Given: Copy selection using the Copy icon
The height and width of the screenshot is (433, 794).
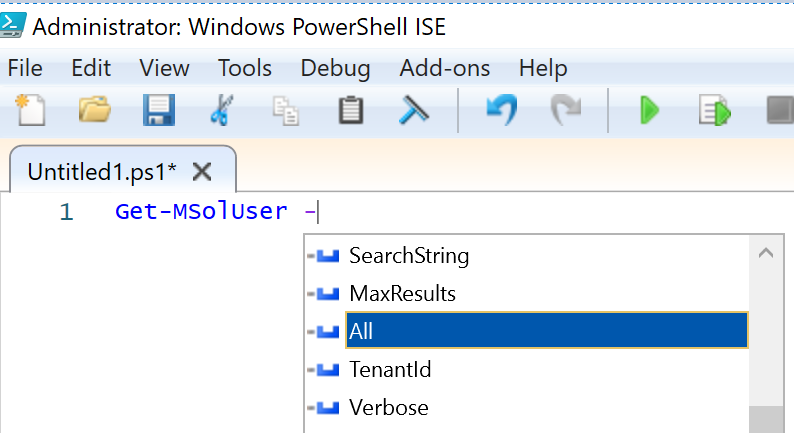Looking at the screenshot, I should point(286,111).
